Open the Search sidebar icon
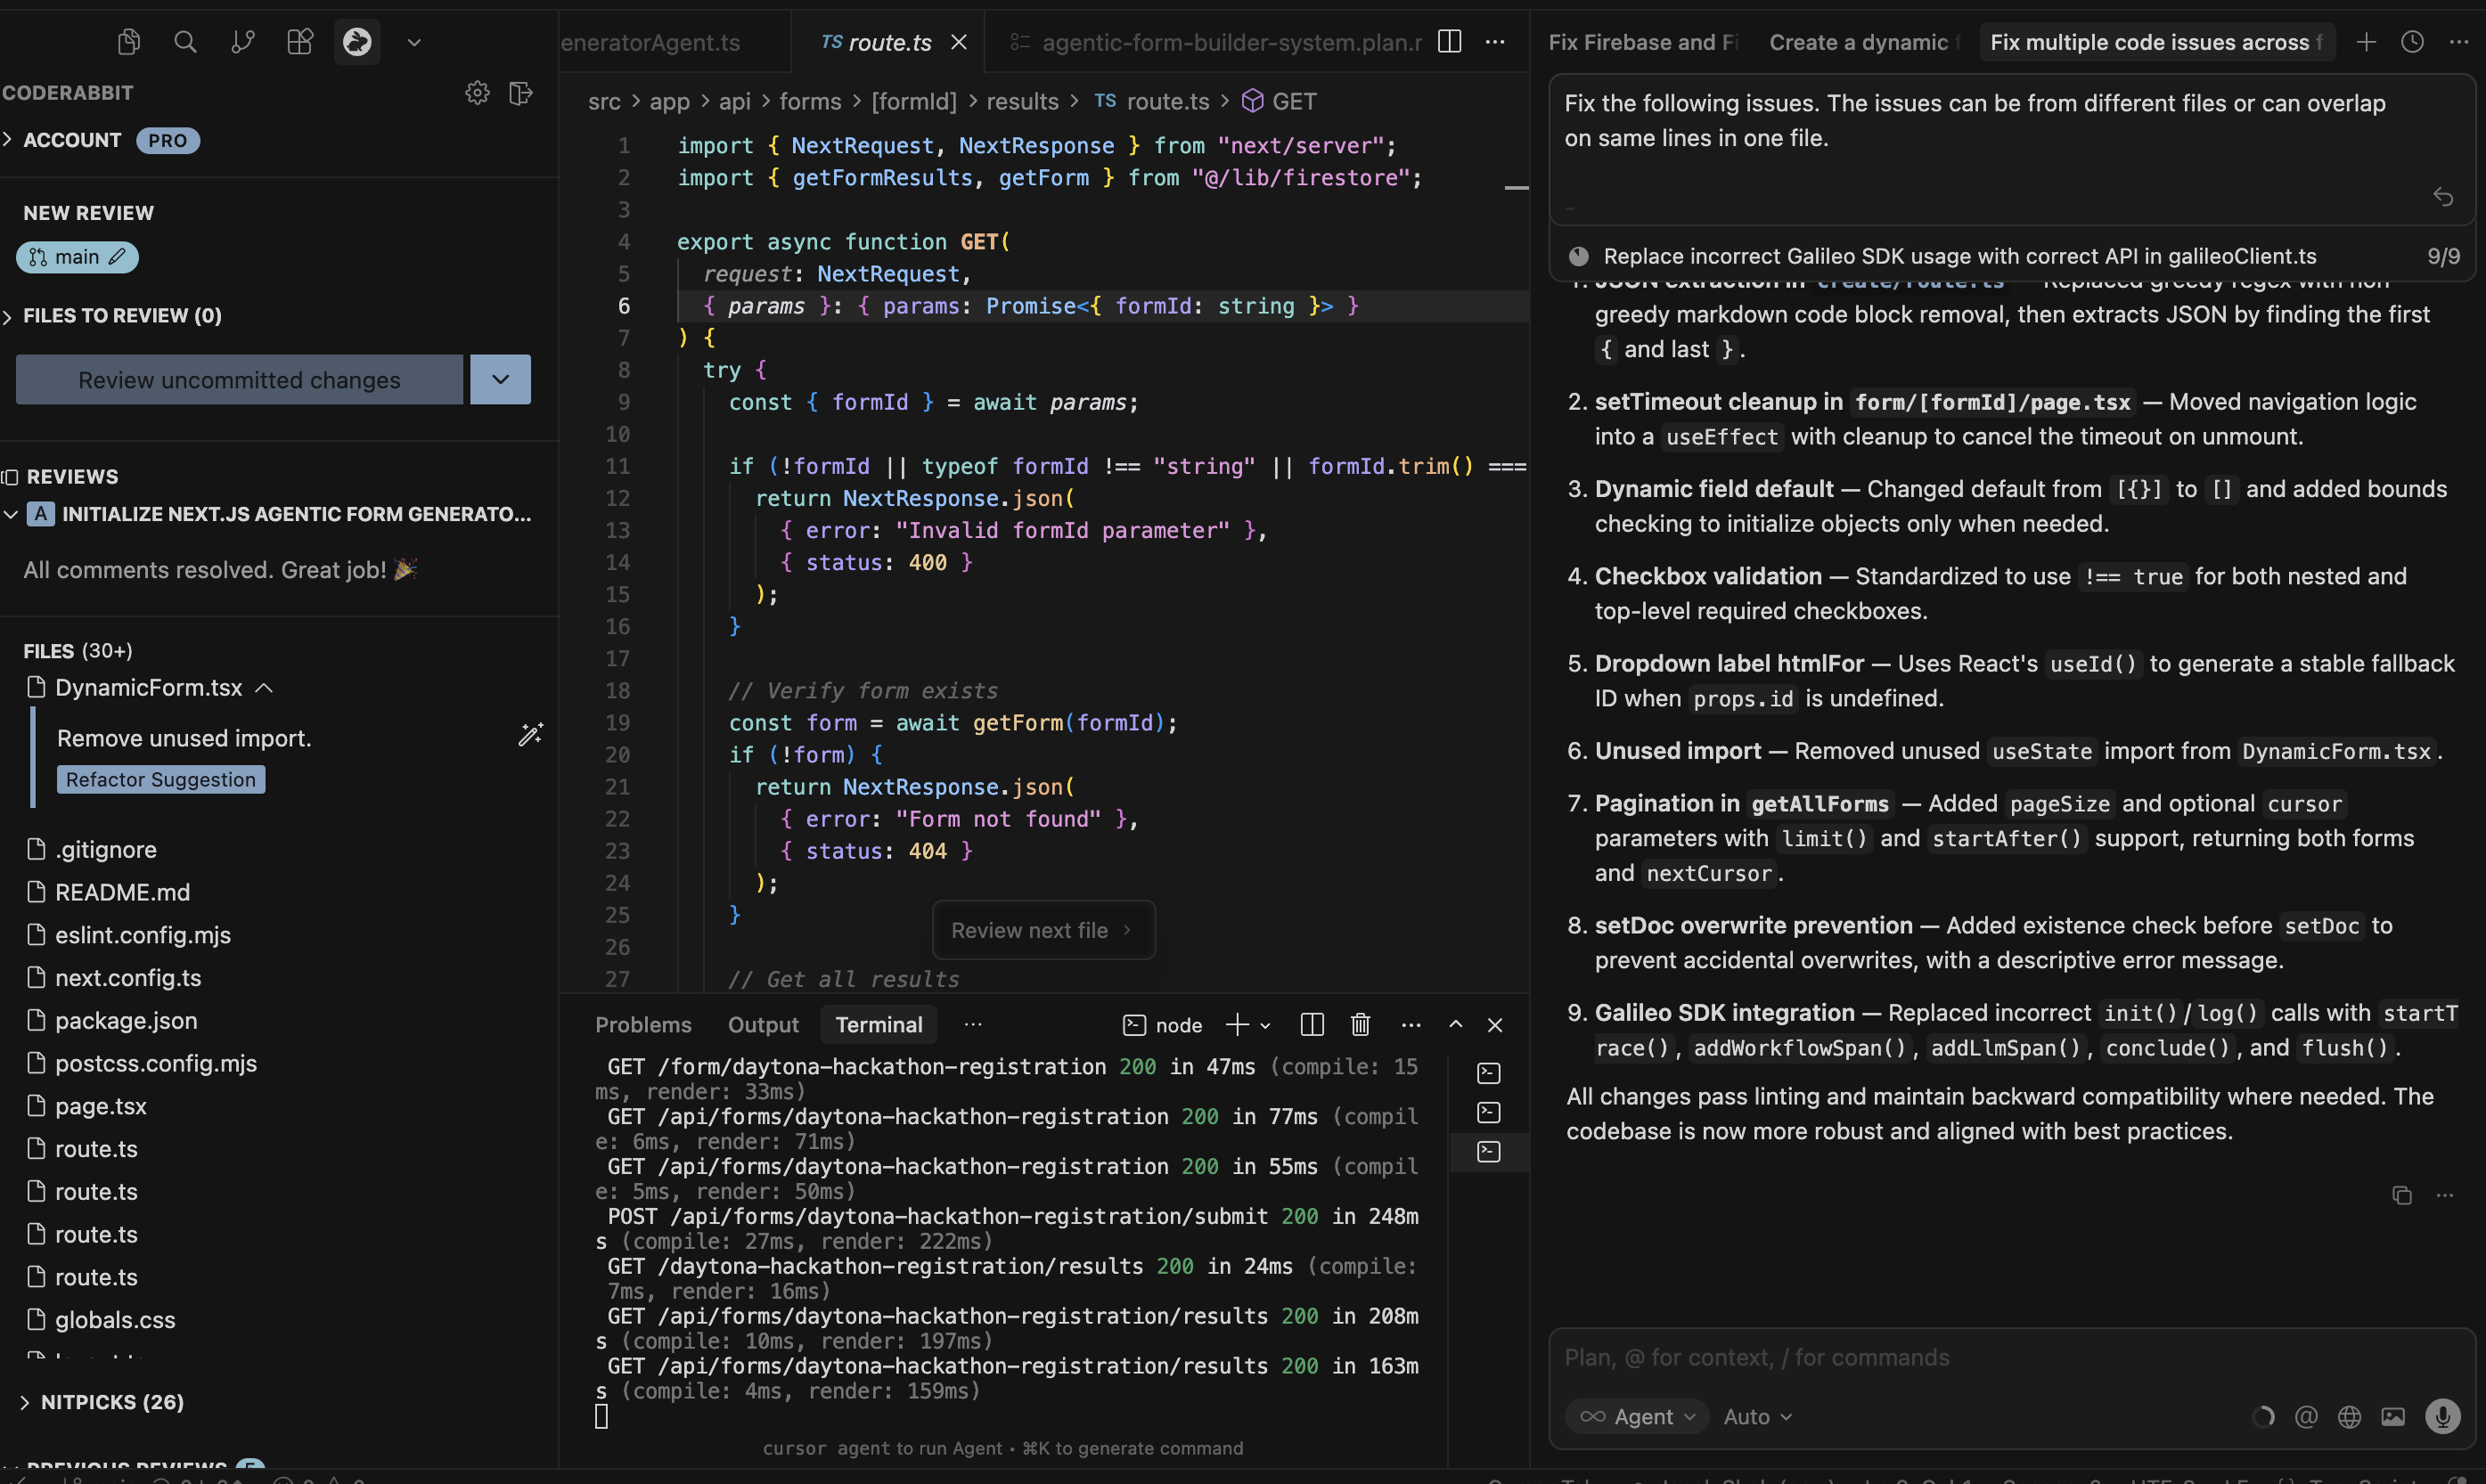The width and height of the screenshot is (2486, 1484). pos(185,42)
